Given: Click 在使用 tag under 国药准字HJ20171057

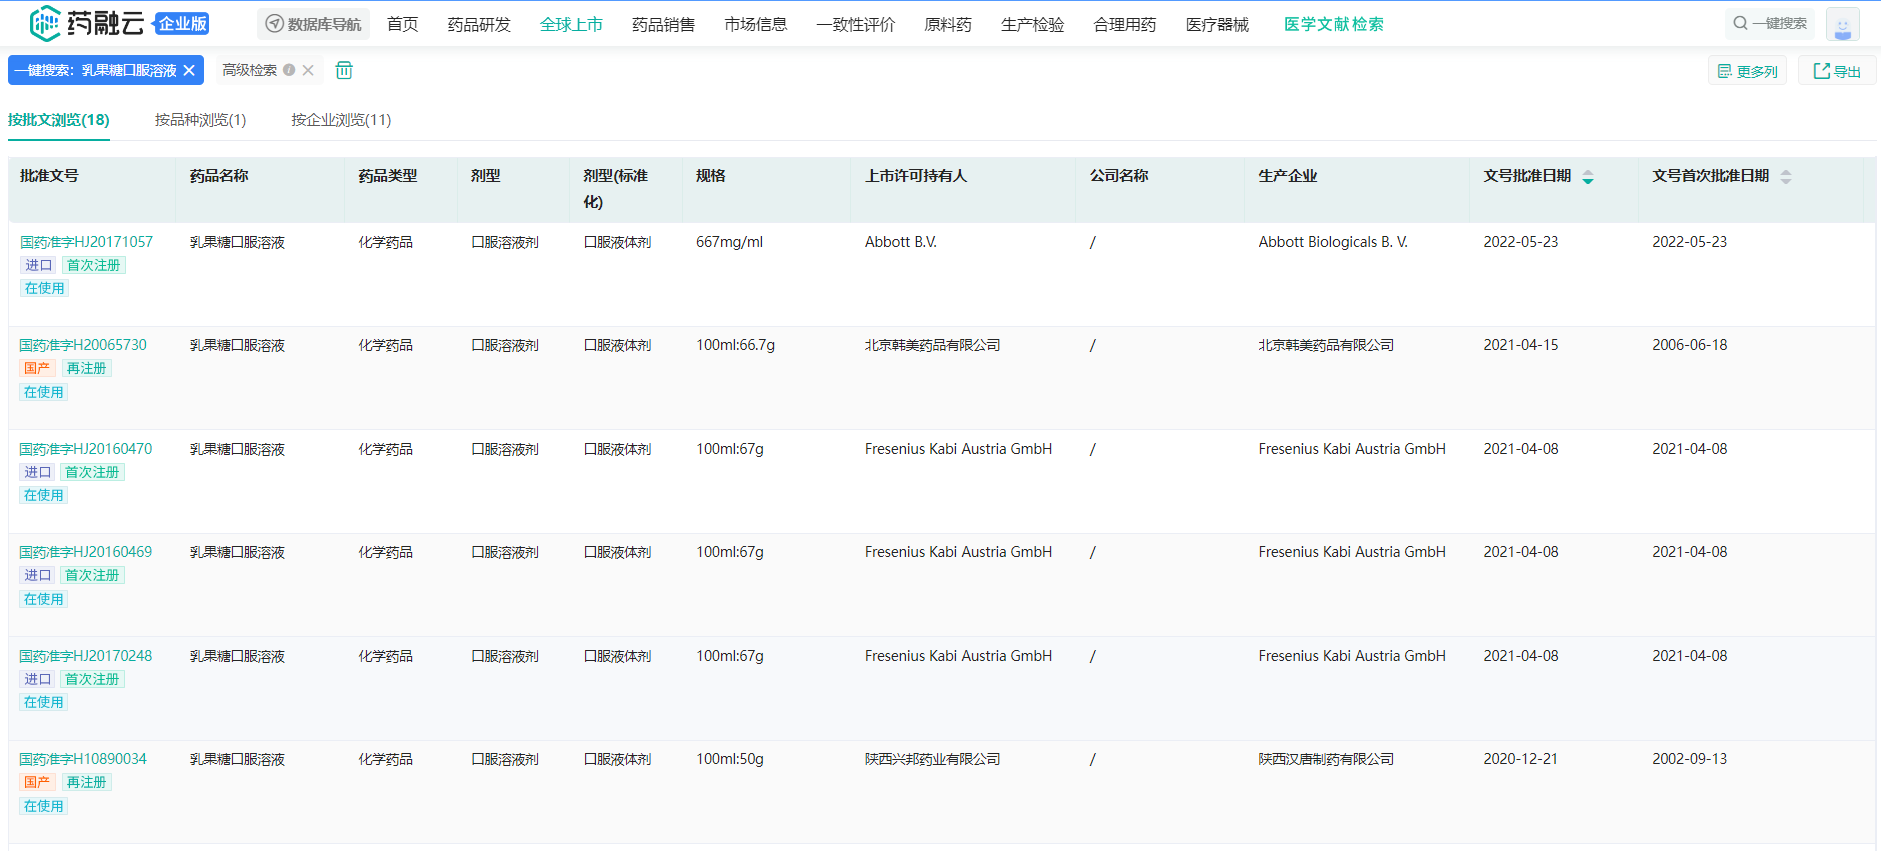Looking at the screenshot, I should [x=44, y=288].
